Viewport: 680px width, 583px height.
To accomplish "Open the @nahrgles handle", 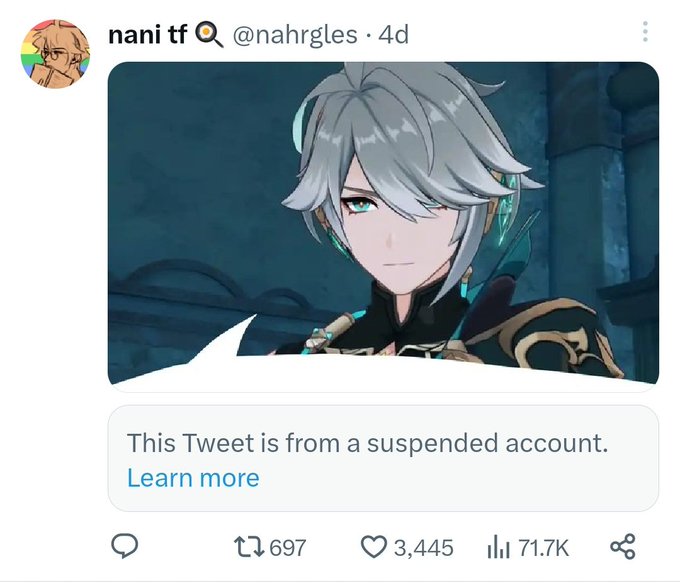I will click(295, 36).
